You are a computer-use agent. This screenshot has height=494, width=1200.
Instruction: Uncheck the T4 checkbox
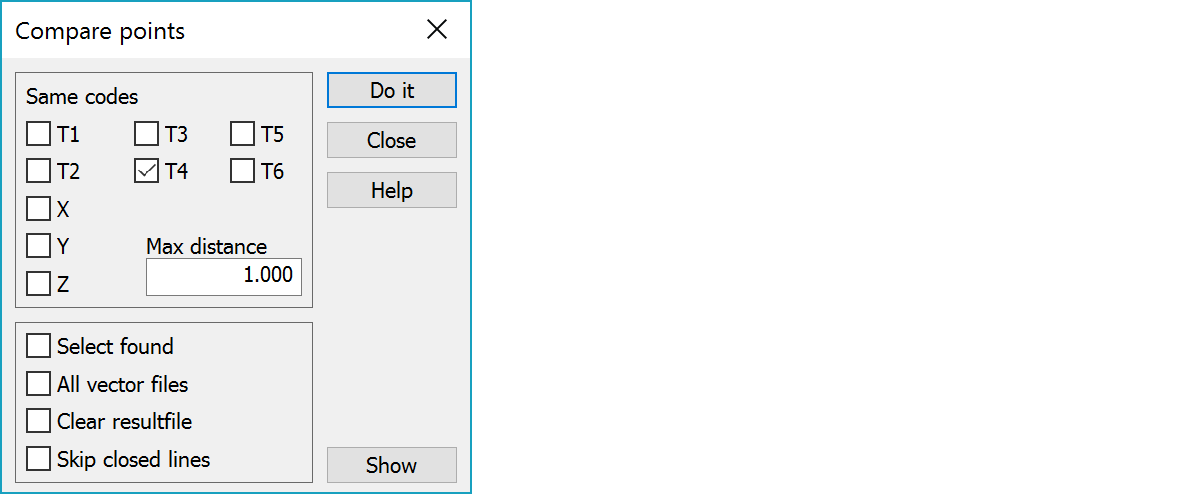(147, 172)
